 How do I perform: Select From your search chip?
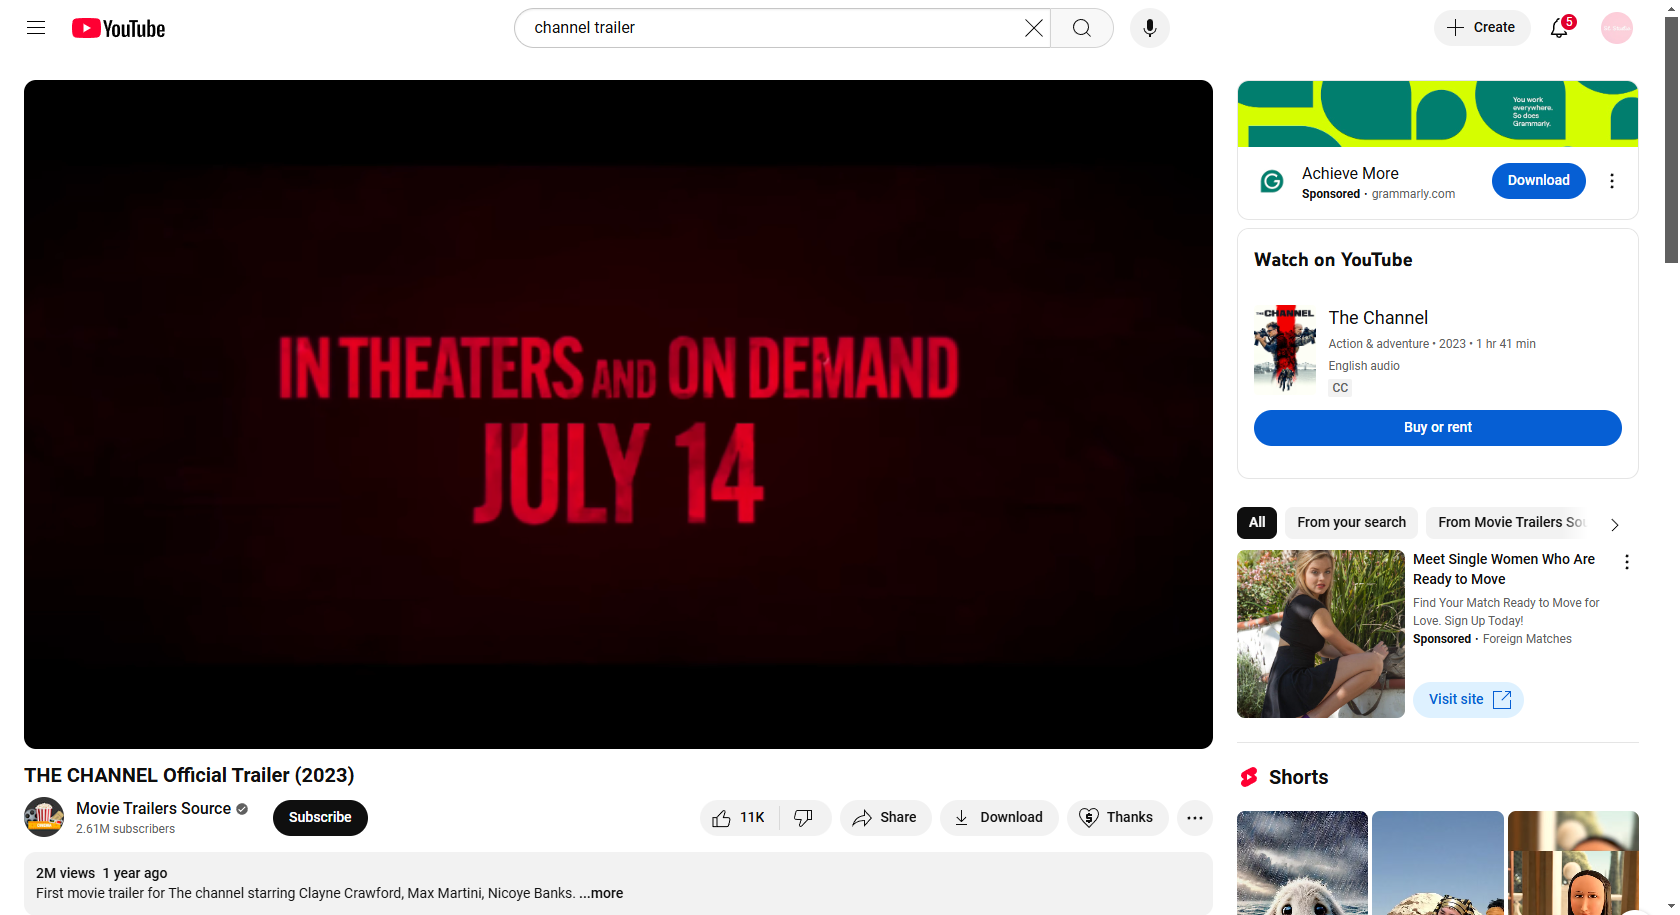click(1351, 522)
